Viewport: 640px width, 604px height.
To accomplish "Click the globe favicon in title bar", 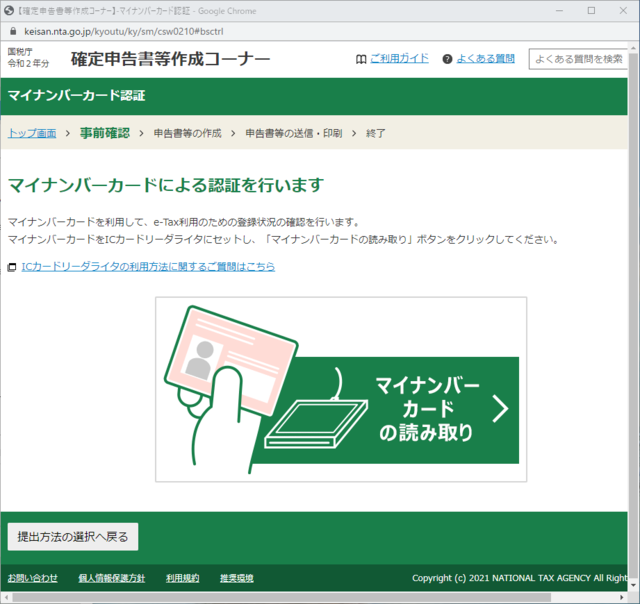I will pyautogui.click(x=9, y=11).
